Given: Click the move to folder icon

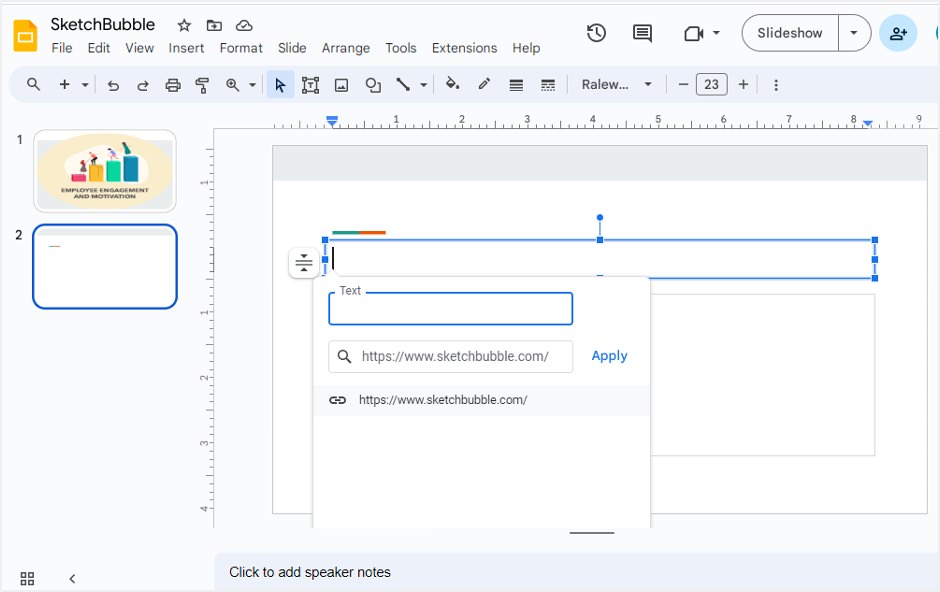Looking at the screenshot, I should (214, 25).
